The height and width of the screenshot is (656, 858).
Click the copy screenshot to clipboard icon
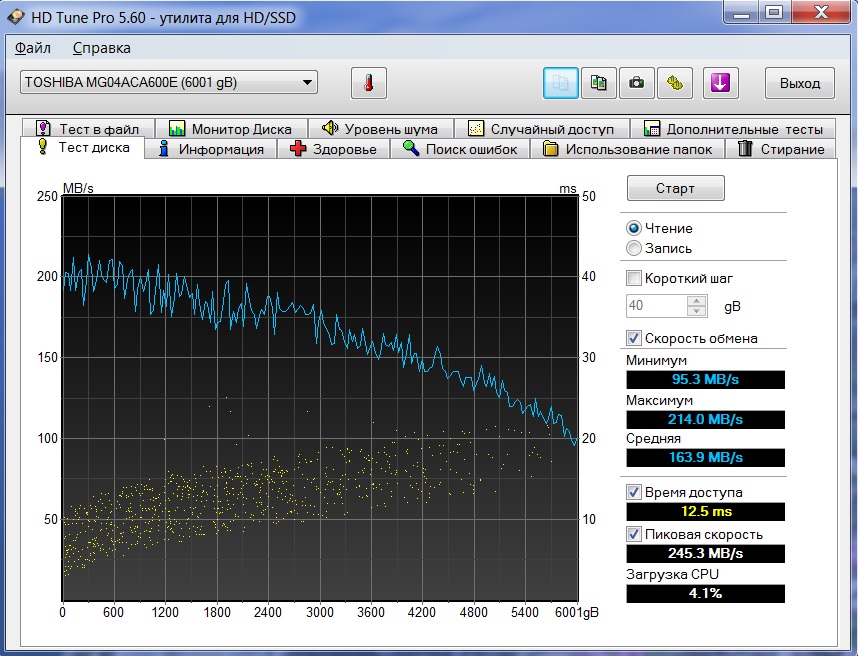tap(599, 83)
